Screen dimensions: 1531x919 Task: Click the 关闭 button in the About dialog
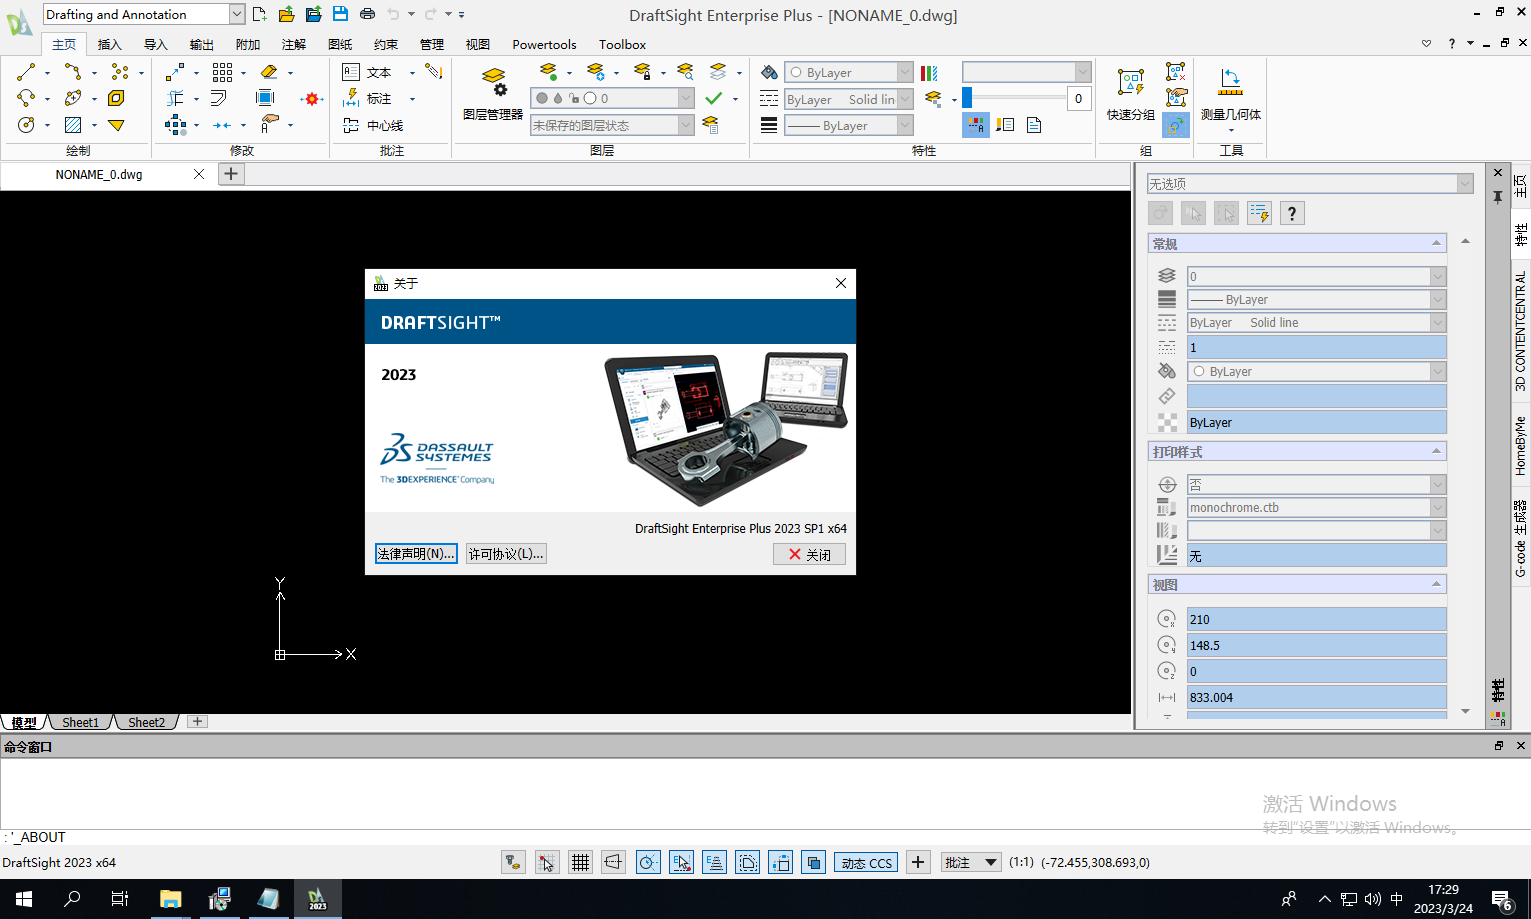coord(809,554)
